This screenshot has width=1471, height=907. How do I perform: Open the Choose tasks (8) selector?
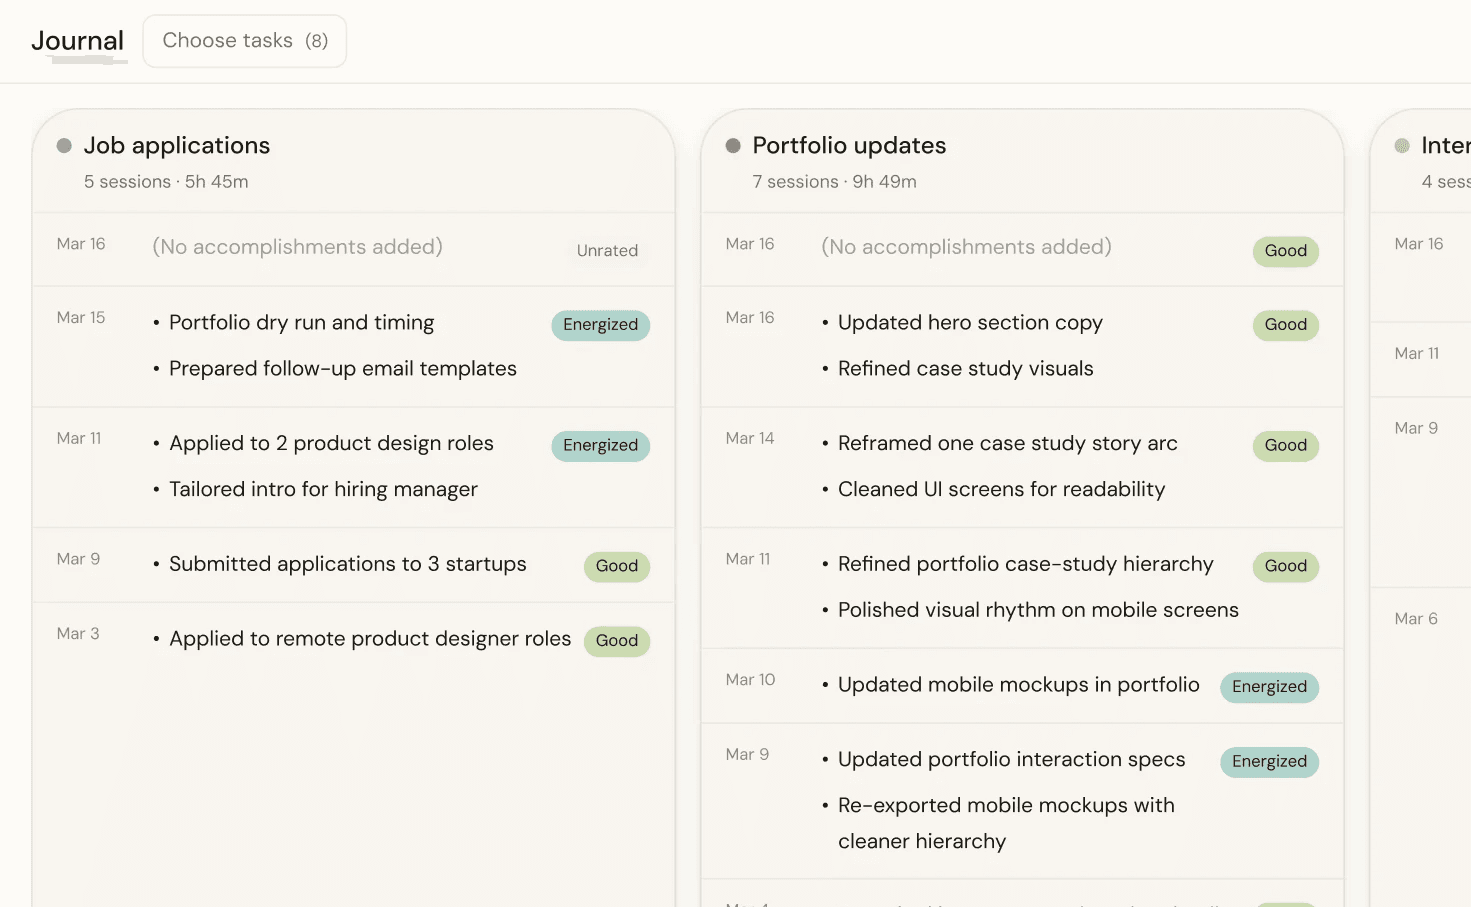coord(245,41)
